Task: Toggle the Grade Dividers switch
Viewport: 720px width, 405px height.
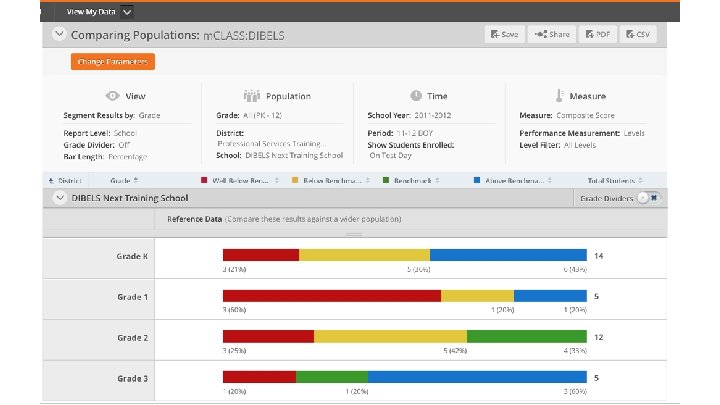Action: point(649,198)
